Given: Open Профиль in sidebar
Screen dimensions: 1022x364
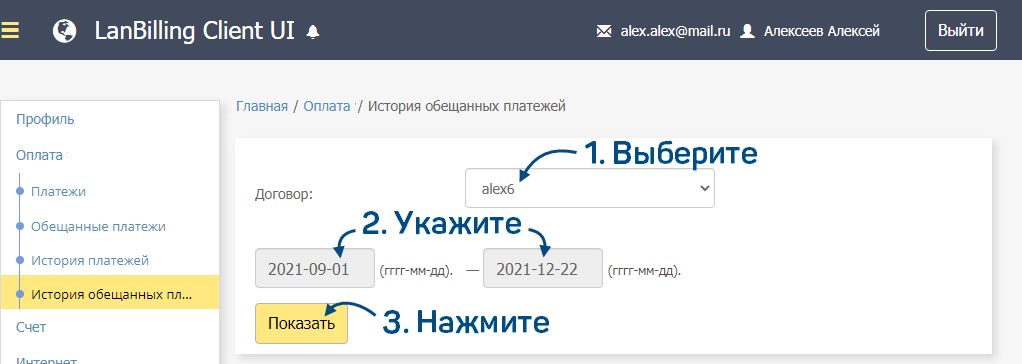Looking at the screenshot, I should [45, 119].
